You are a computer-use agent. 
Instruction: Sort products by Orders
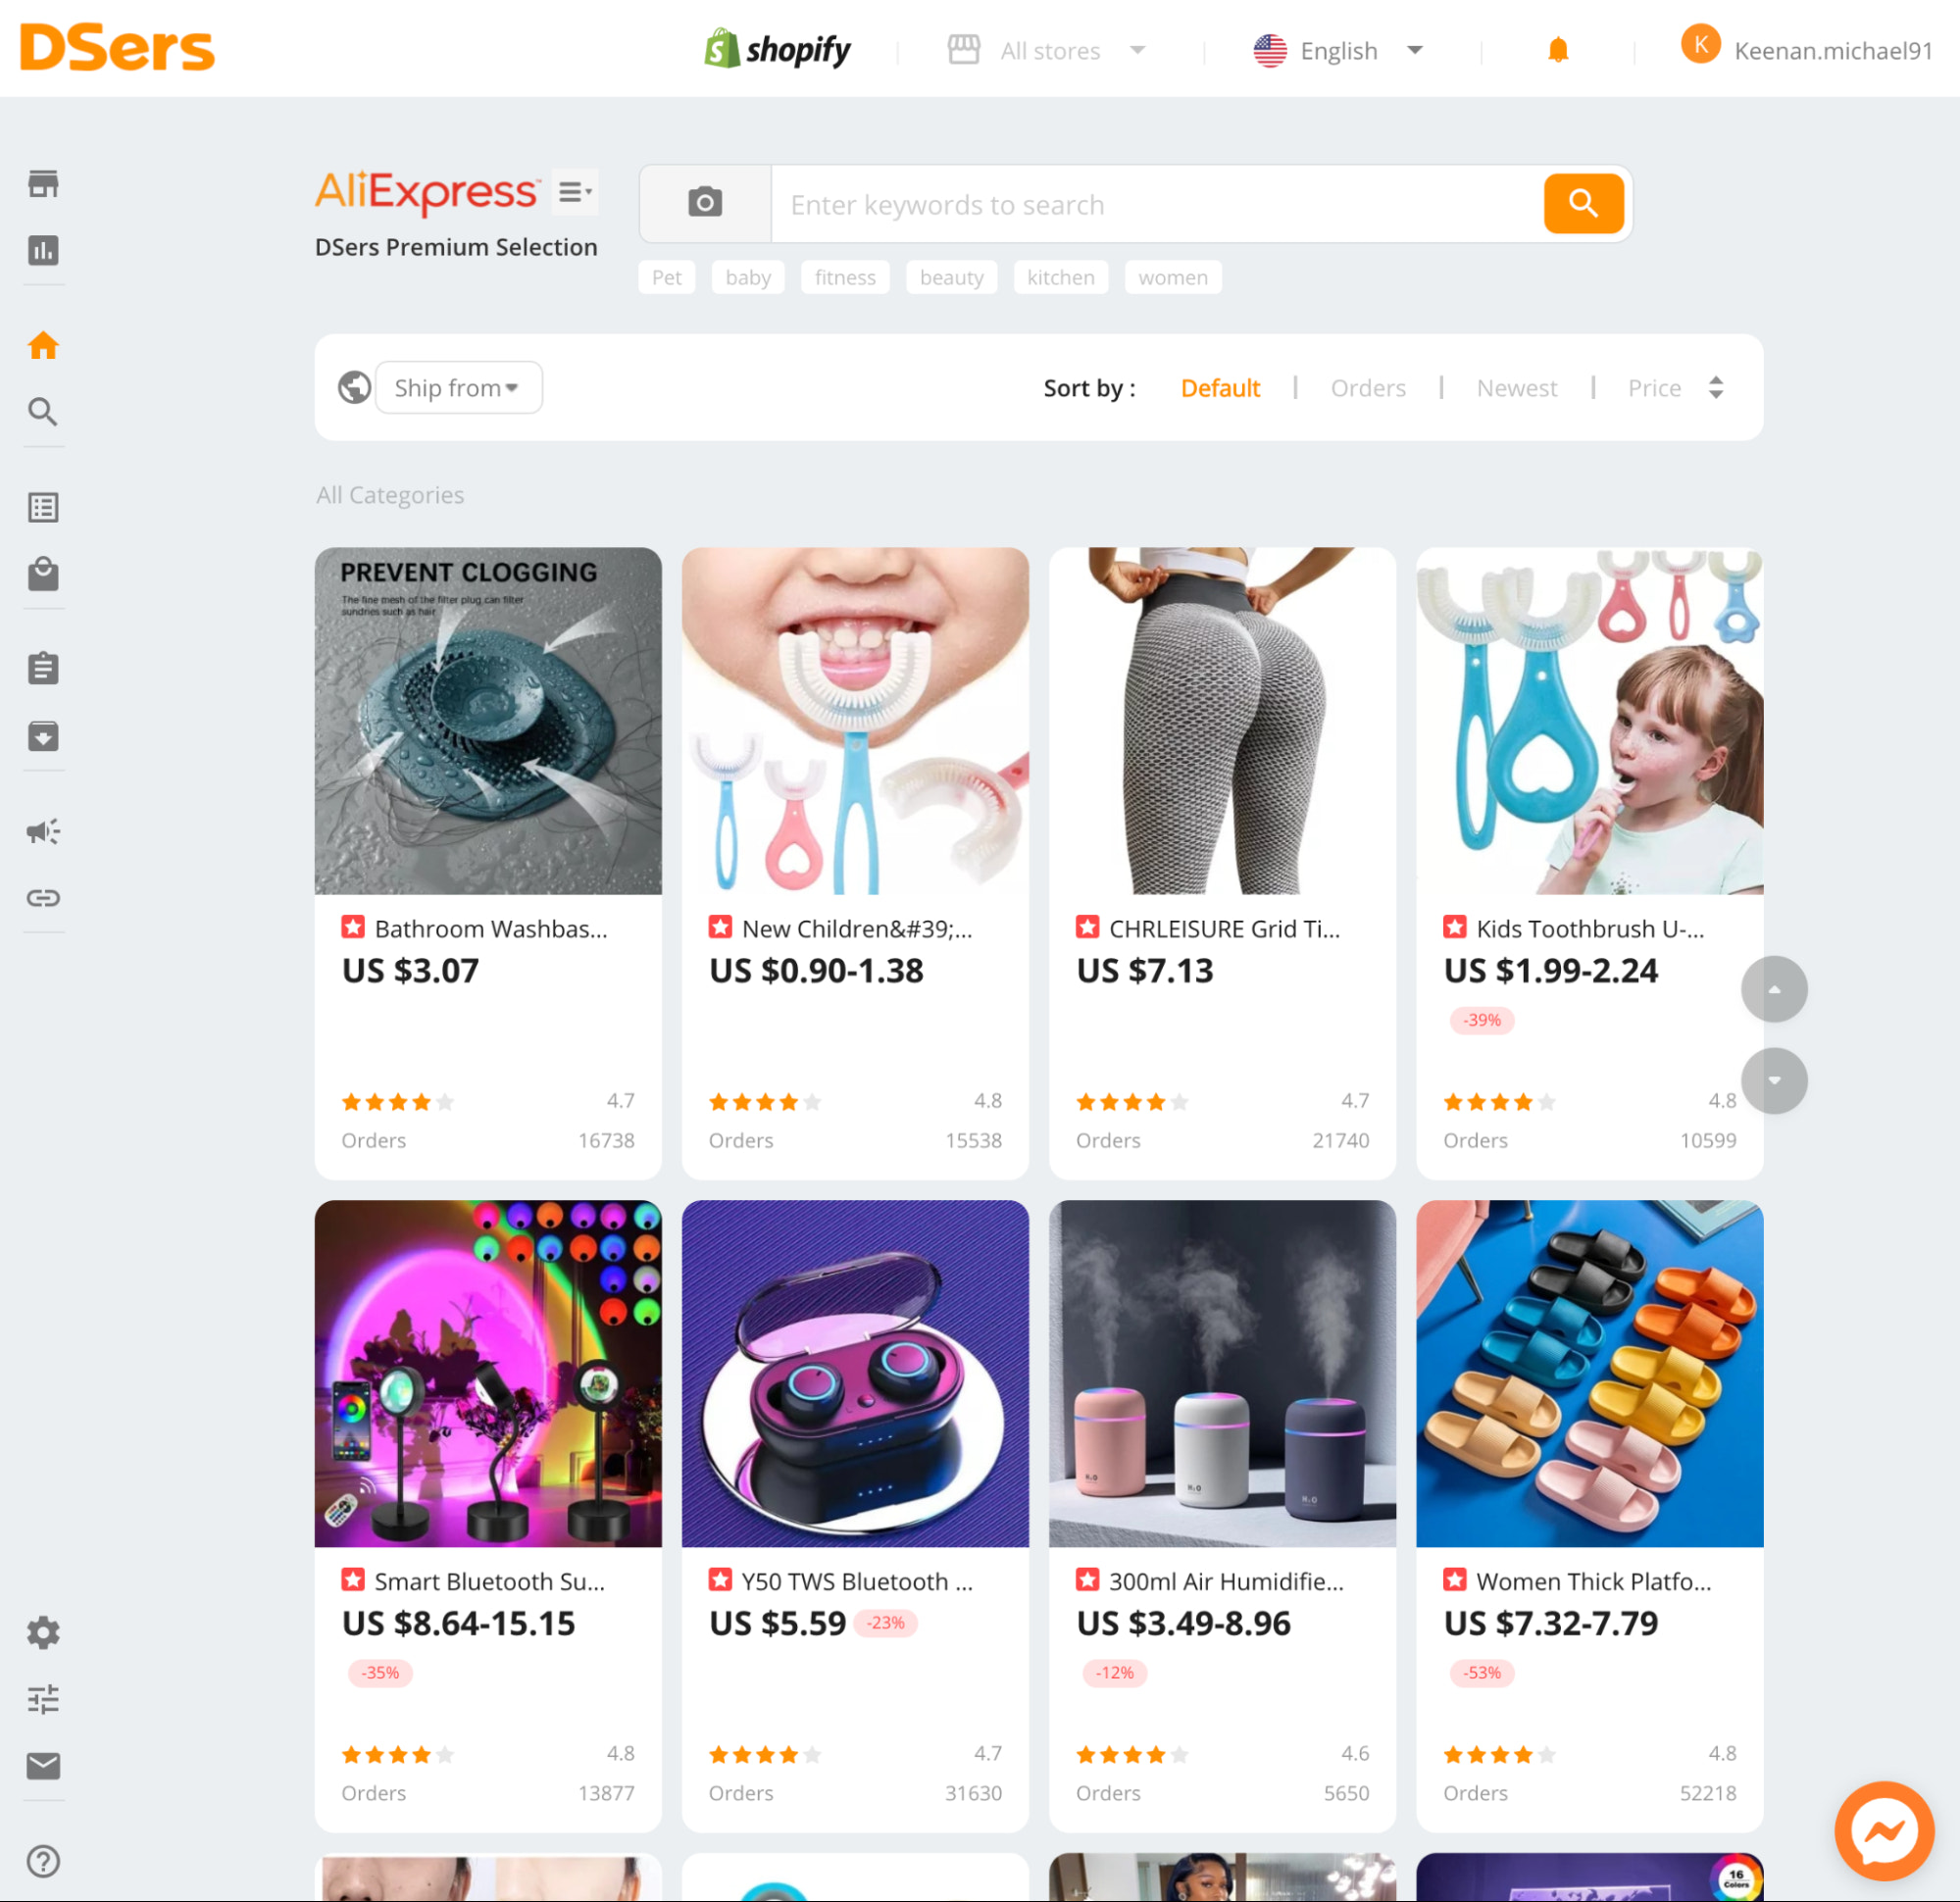[1367, 388]
